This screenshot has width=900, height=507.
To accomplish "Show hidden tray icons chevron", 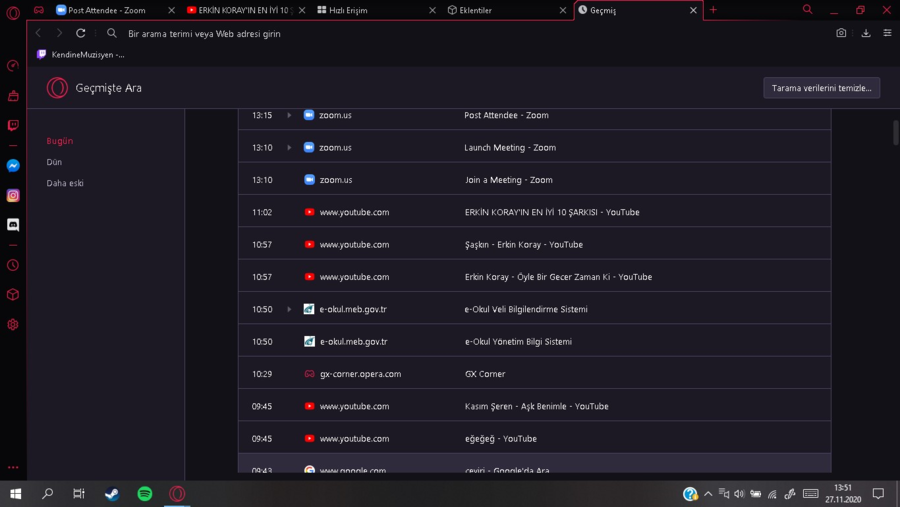I will (x=708, y=494).
